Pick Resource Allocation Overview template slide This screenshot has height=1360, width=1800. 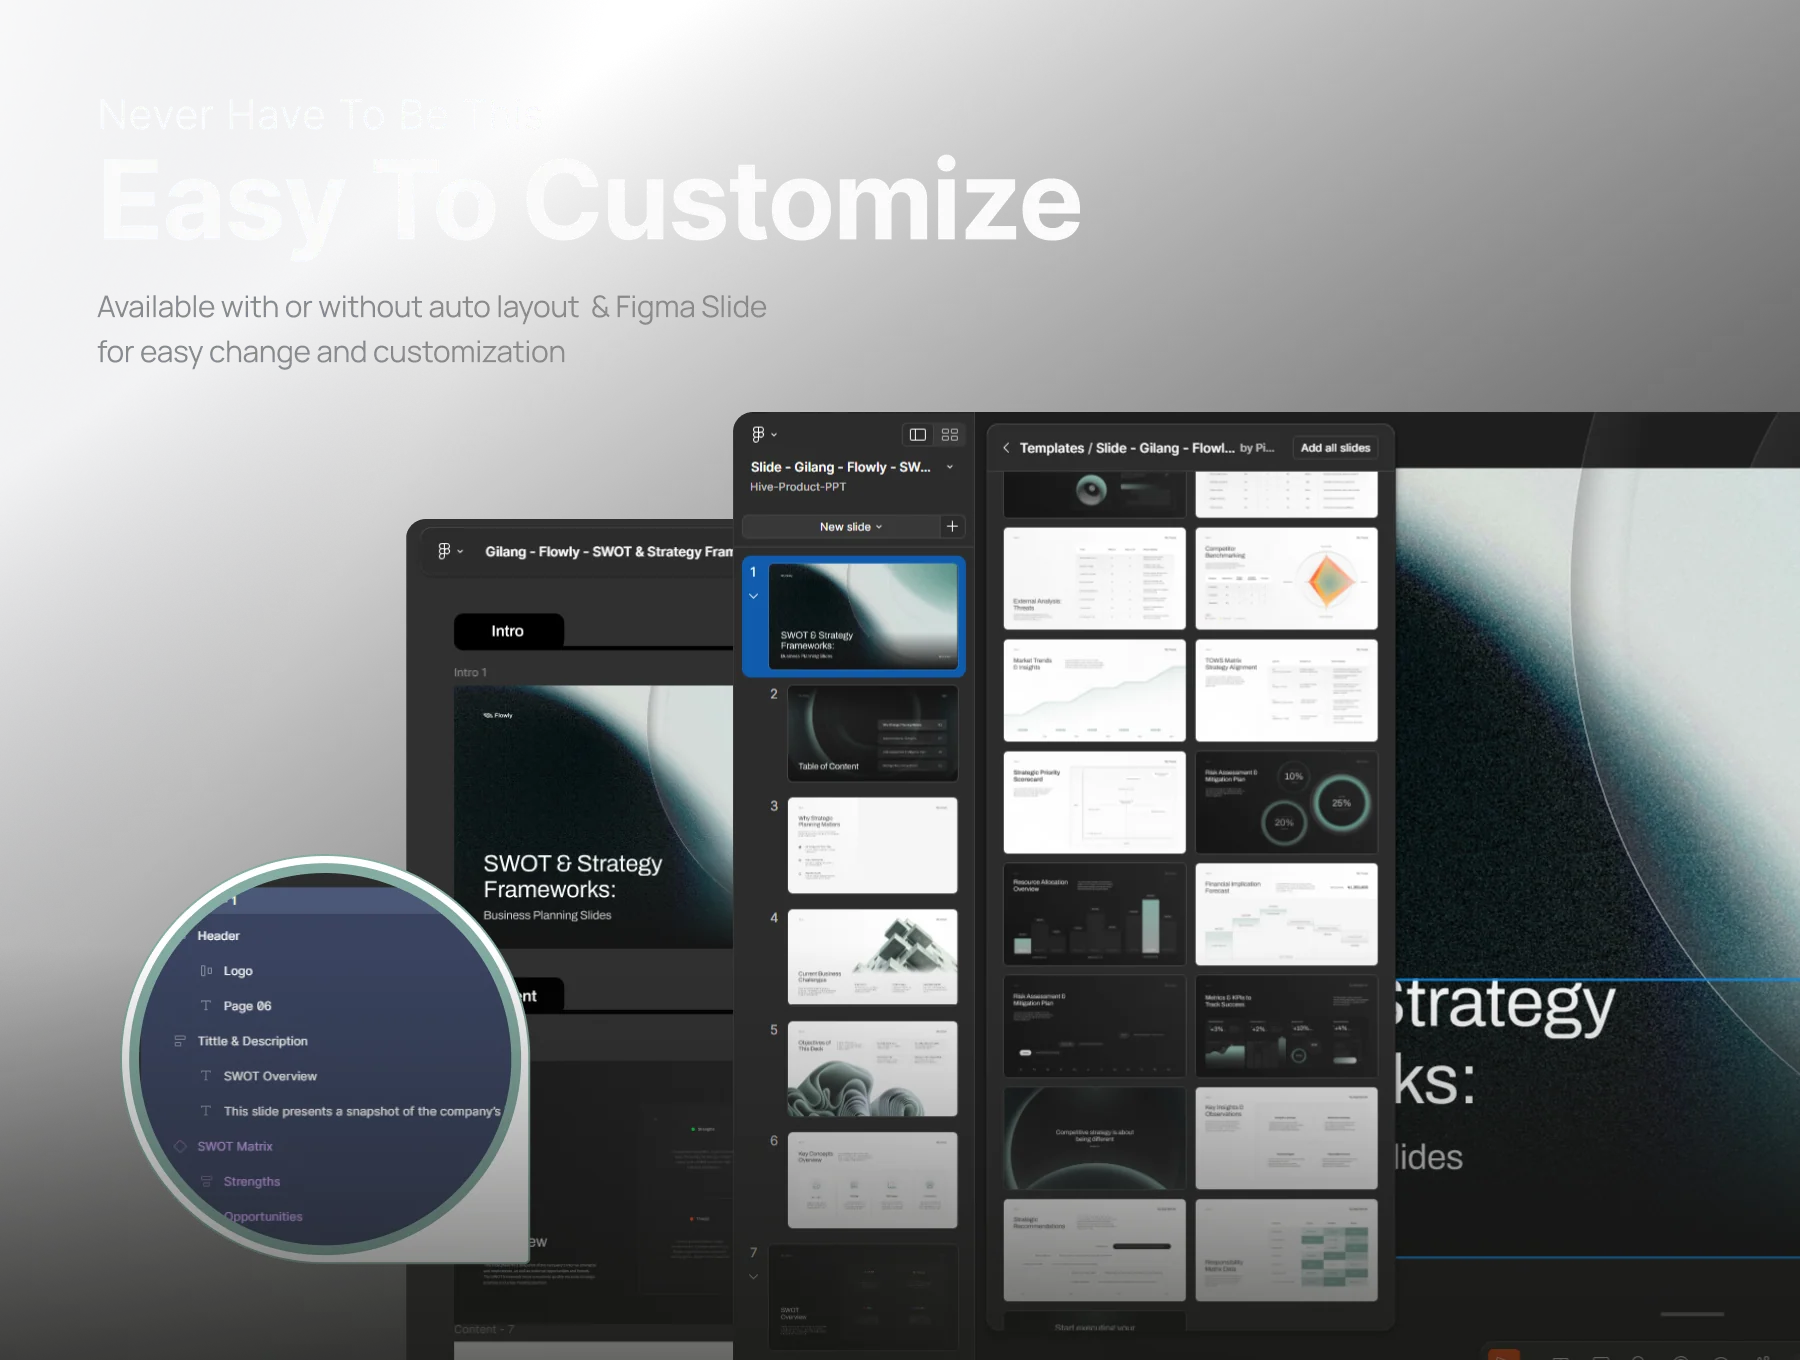coord(1094,914)
